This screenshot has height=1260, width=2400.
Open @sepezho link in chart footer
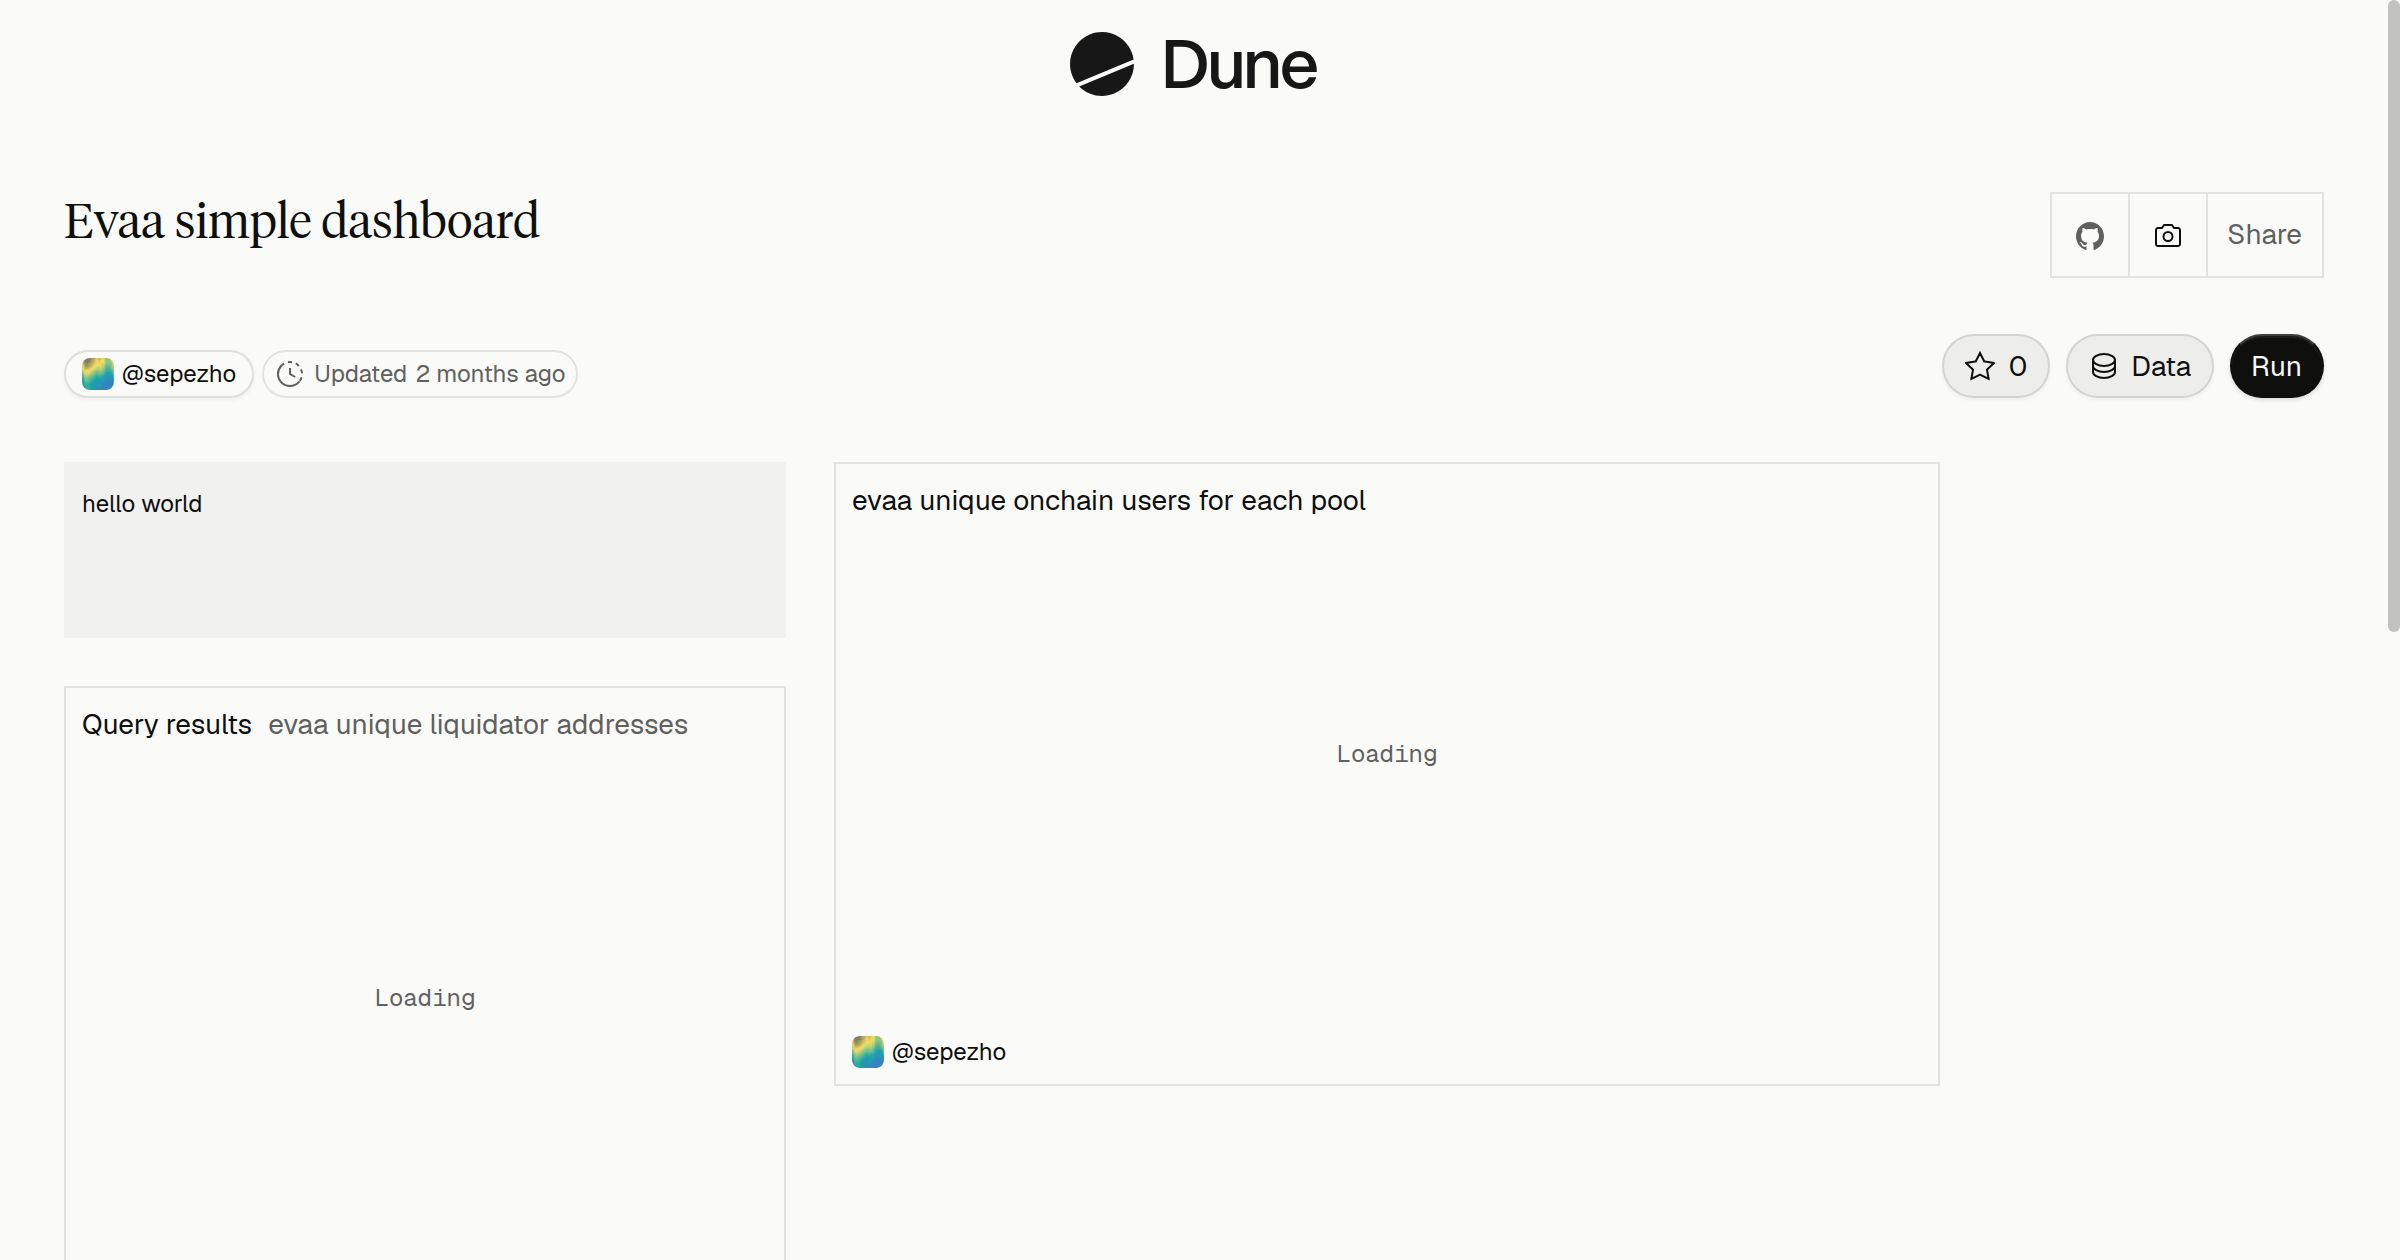pos(948,1052)
